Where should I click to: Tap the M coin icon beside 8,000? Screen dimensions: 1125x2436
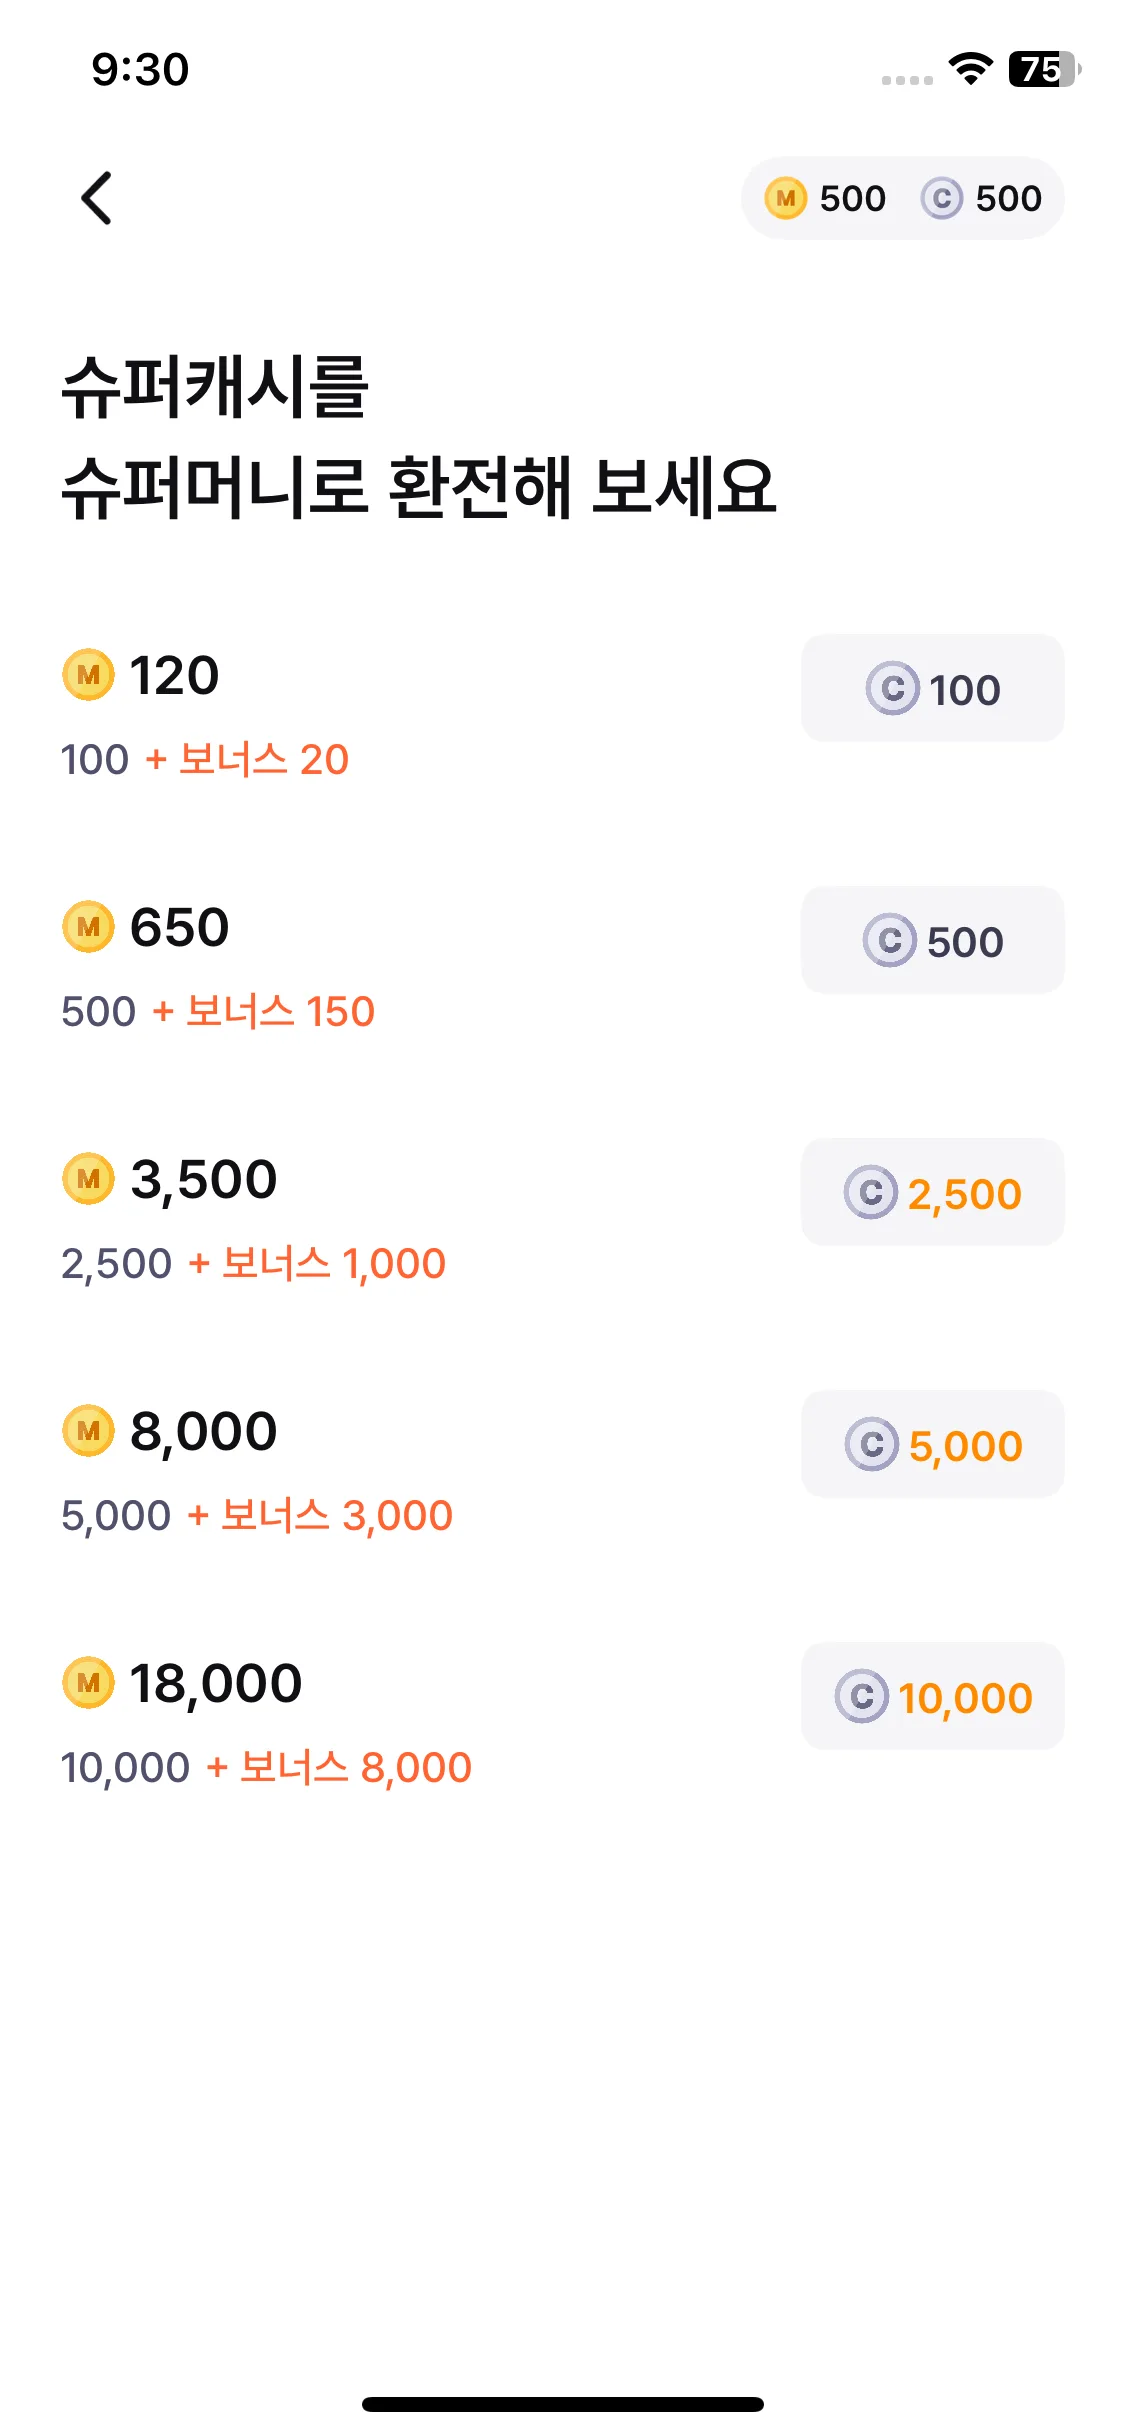(x=88, y=1431)
